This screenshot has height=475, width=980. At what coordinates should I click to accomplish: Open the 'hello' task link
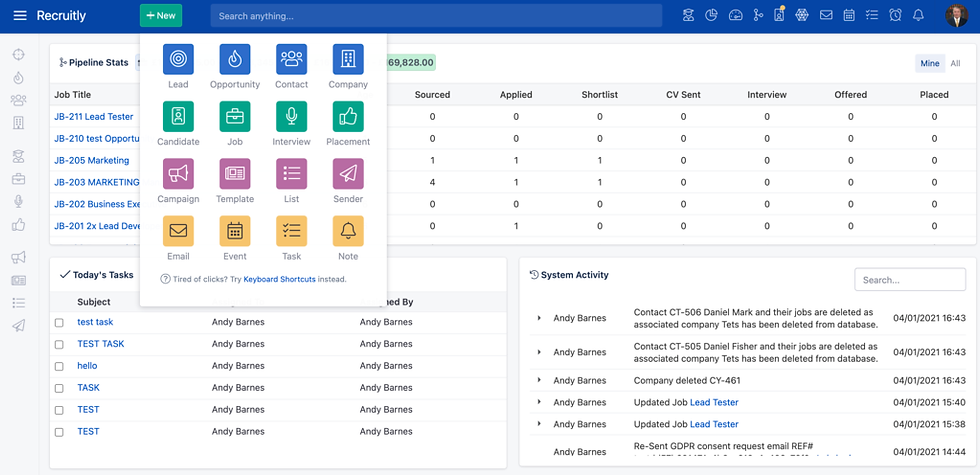88,366
